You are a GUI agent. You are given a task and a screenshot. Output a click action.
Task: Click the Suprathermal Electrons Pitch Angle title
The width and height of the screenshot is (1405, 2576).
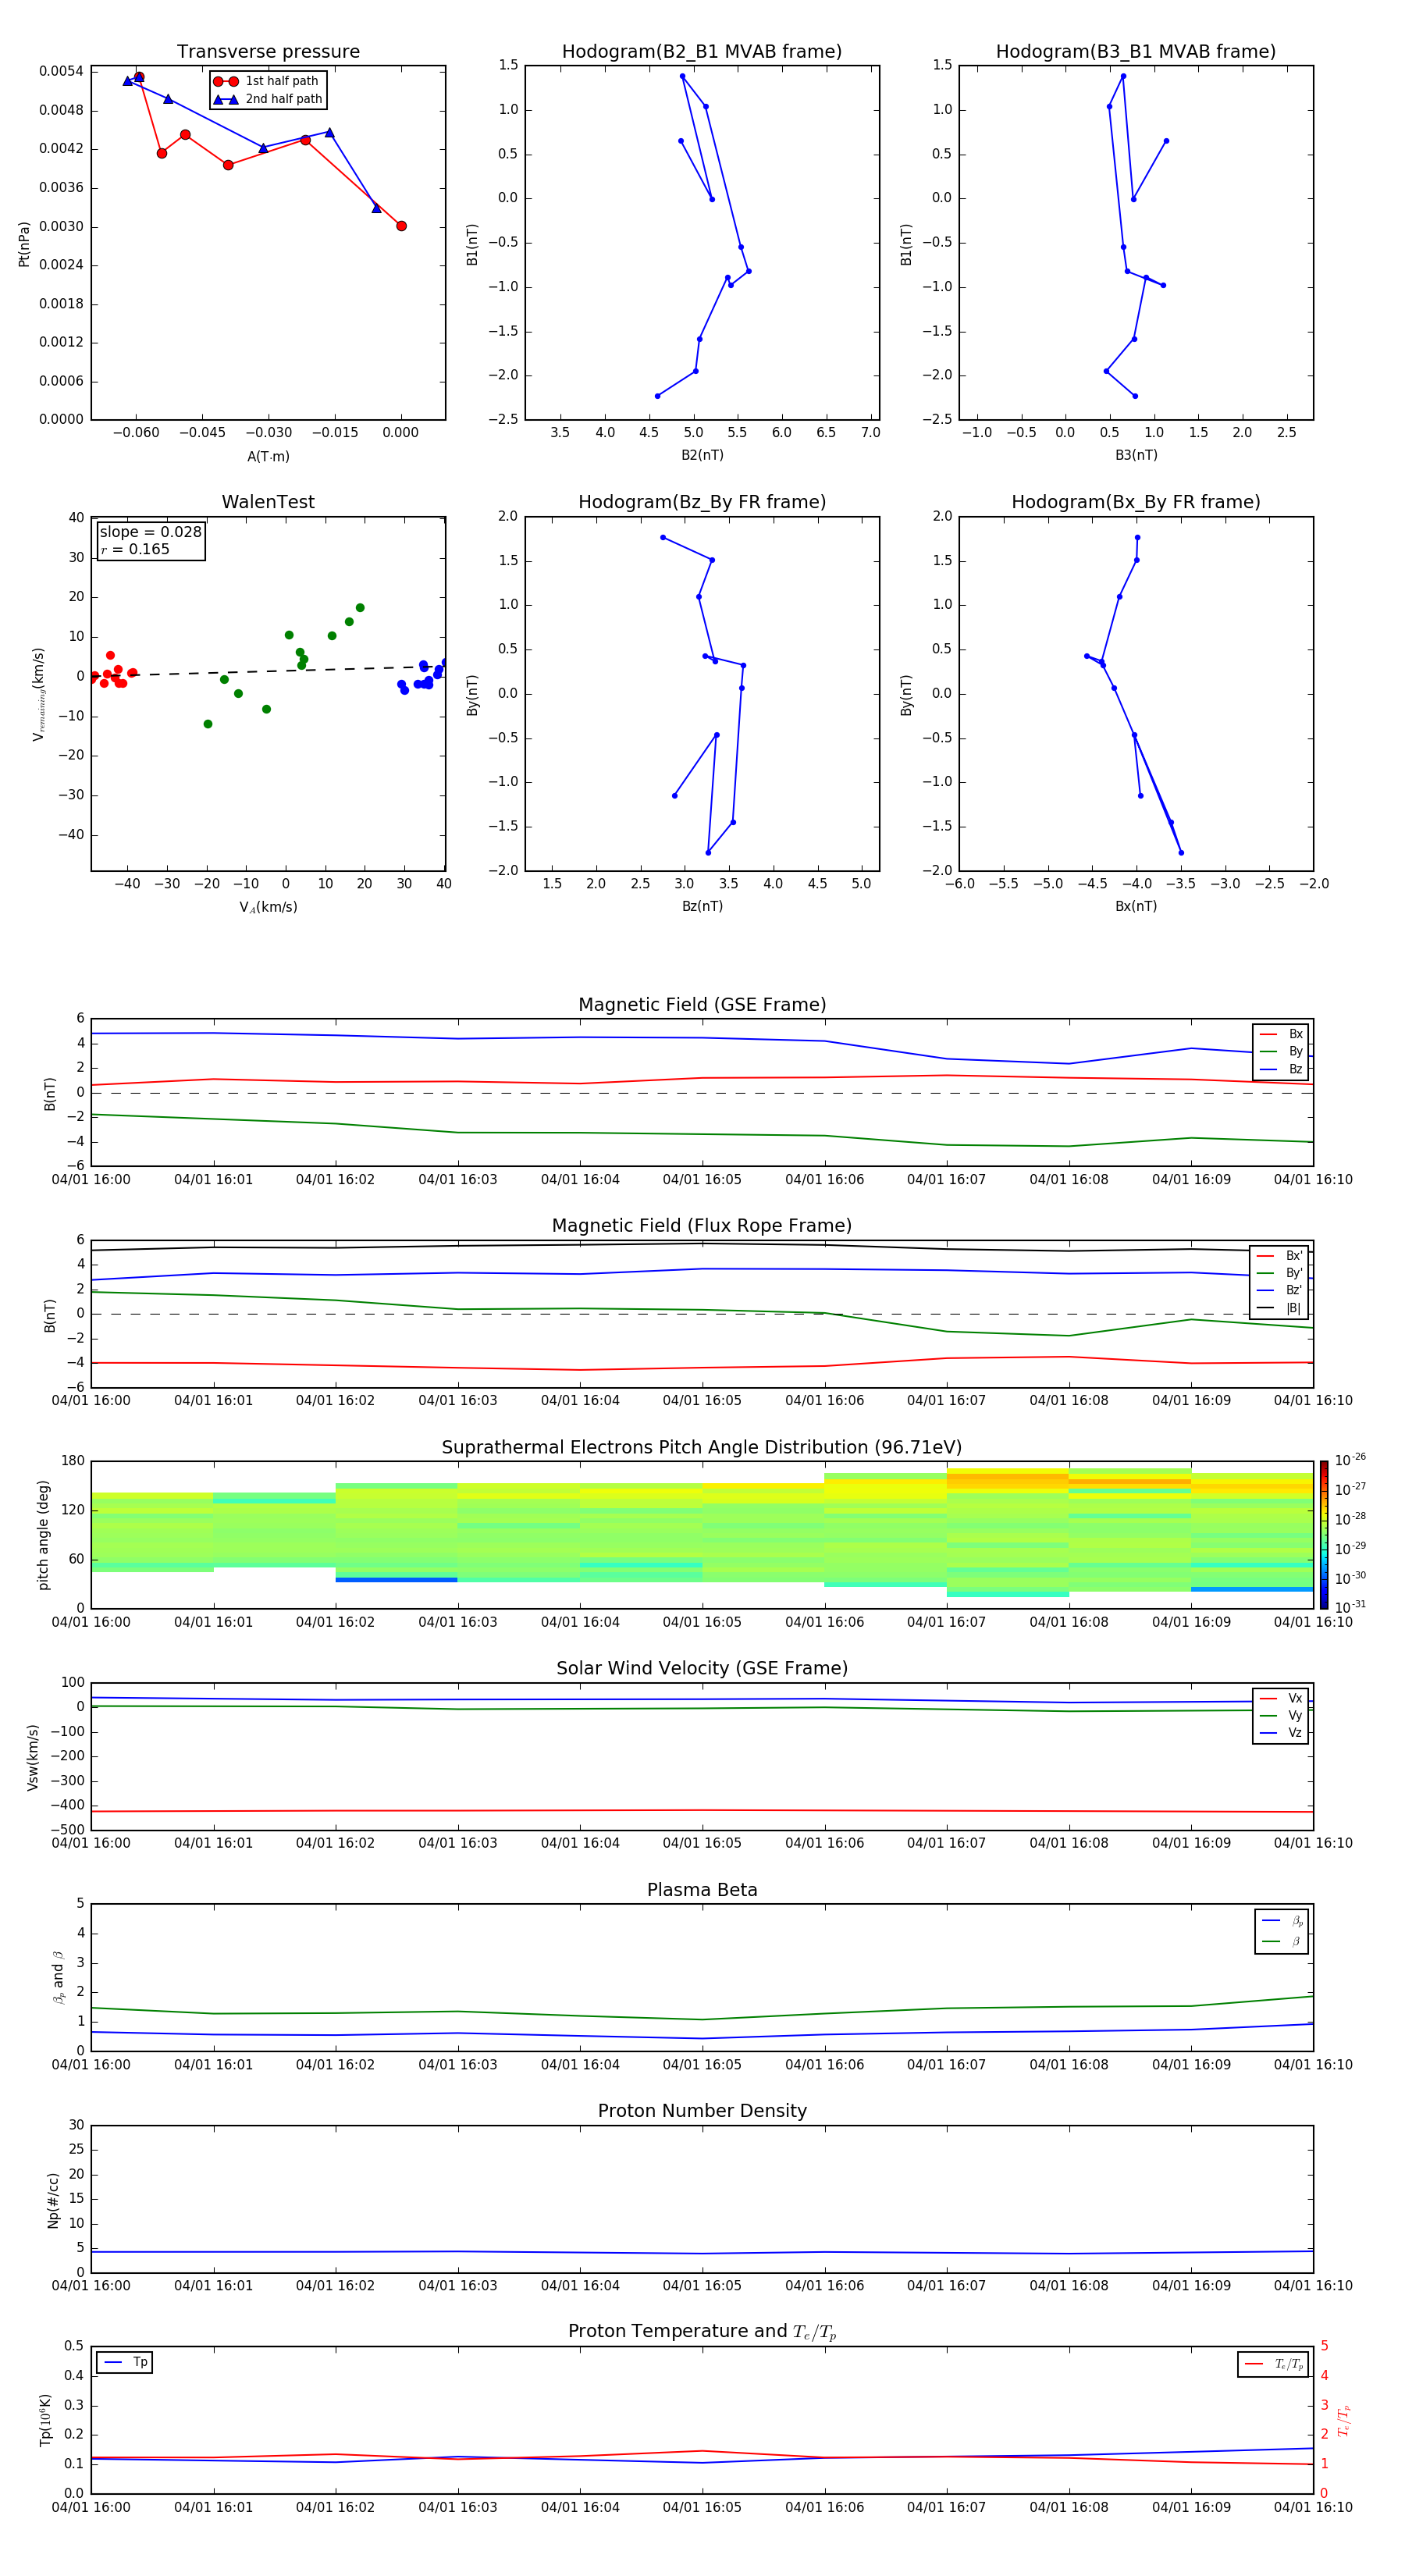click(702, 1448)
